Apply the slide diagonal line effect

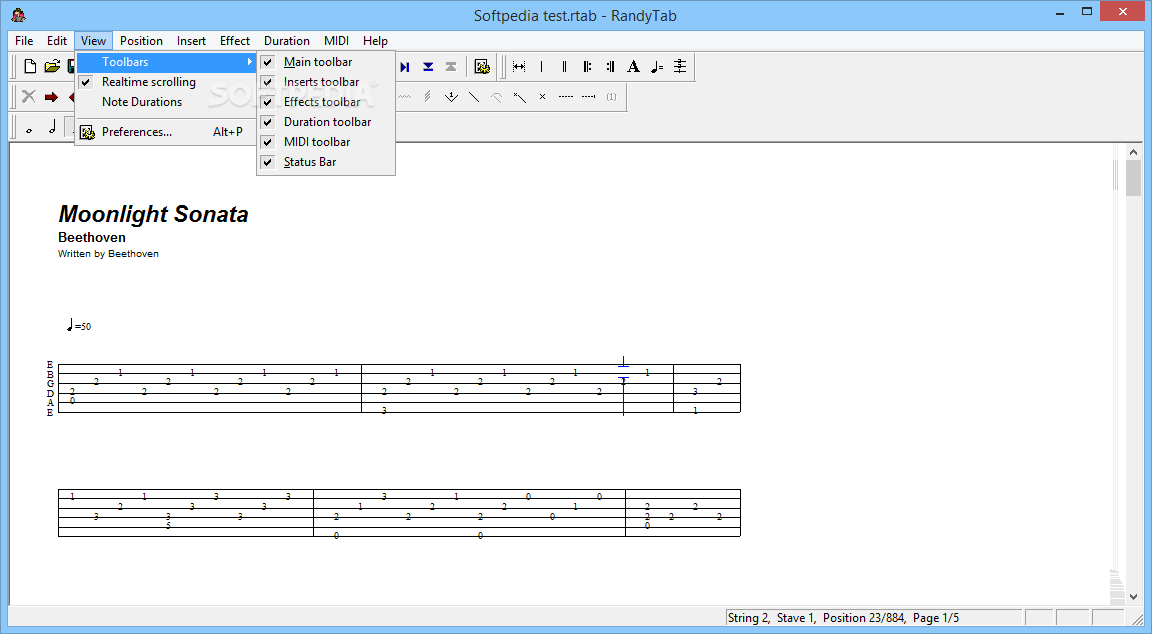[x=474, y=96]
